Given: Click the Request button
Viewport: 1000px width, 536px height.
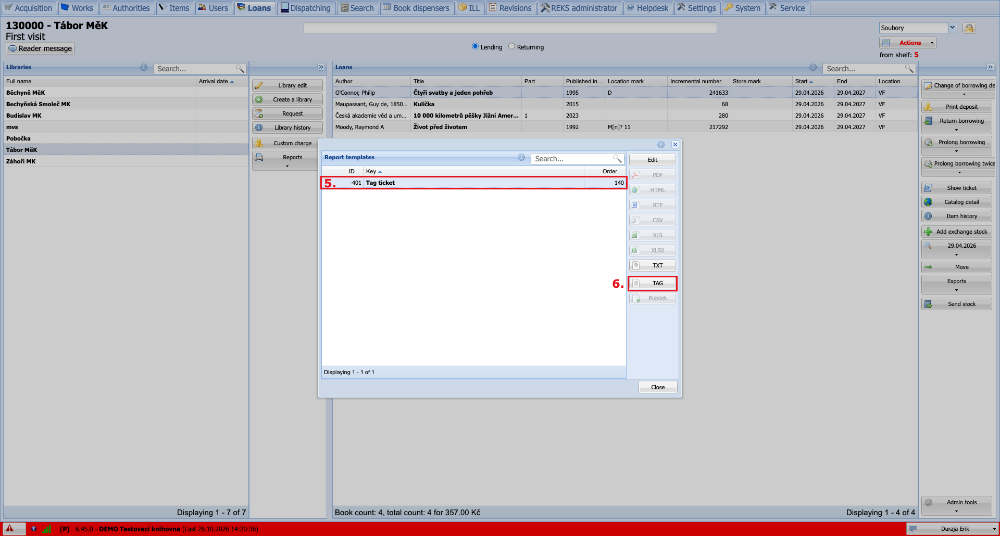Looking at the screenshot, I should pos(288,114).
